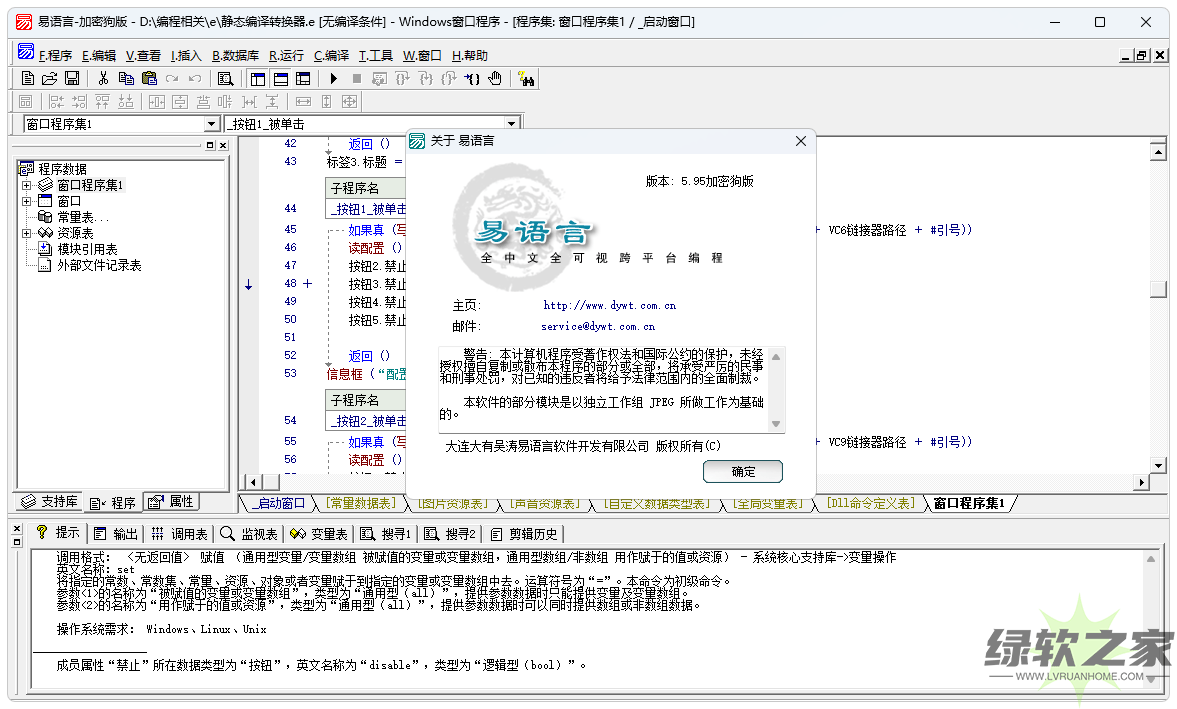Expand the 资源表 tree node
1177x709 pixels.
(x=27, y=233)
